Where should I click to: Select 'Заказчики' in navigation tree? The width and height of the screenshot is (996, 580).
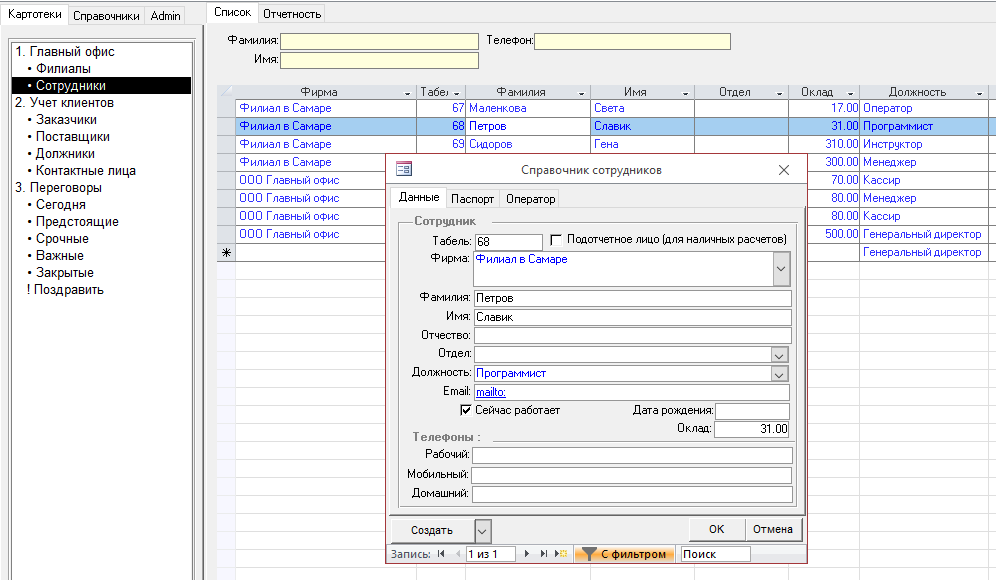click(66, 120)
